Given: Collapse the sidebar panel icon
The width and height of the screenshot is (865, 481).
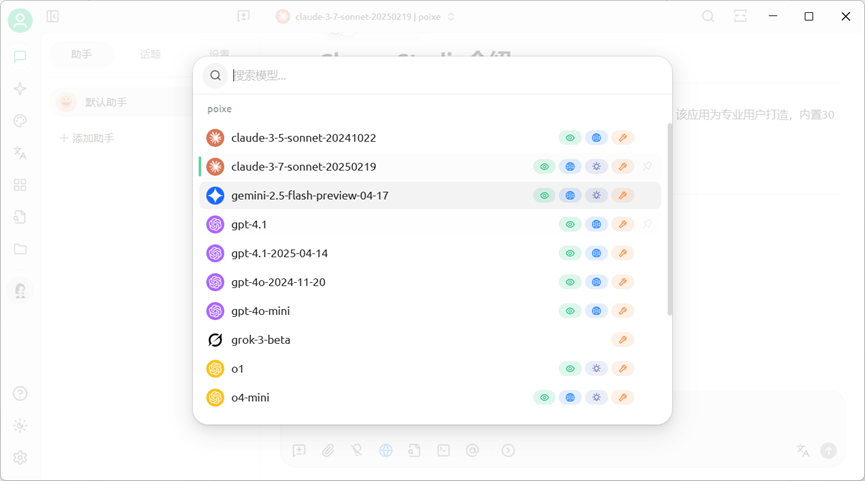Looking at the screenshot, I should point(53,17).
